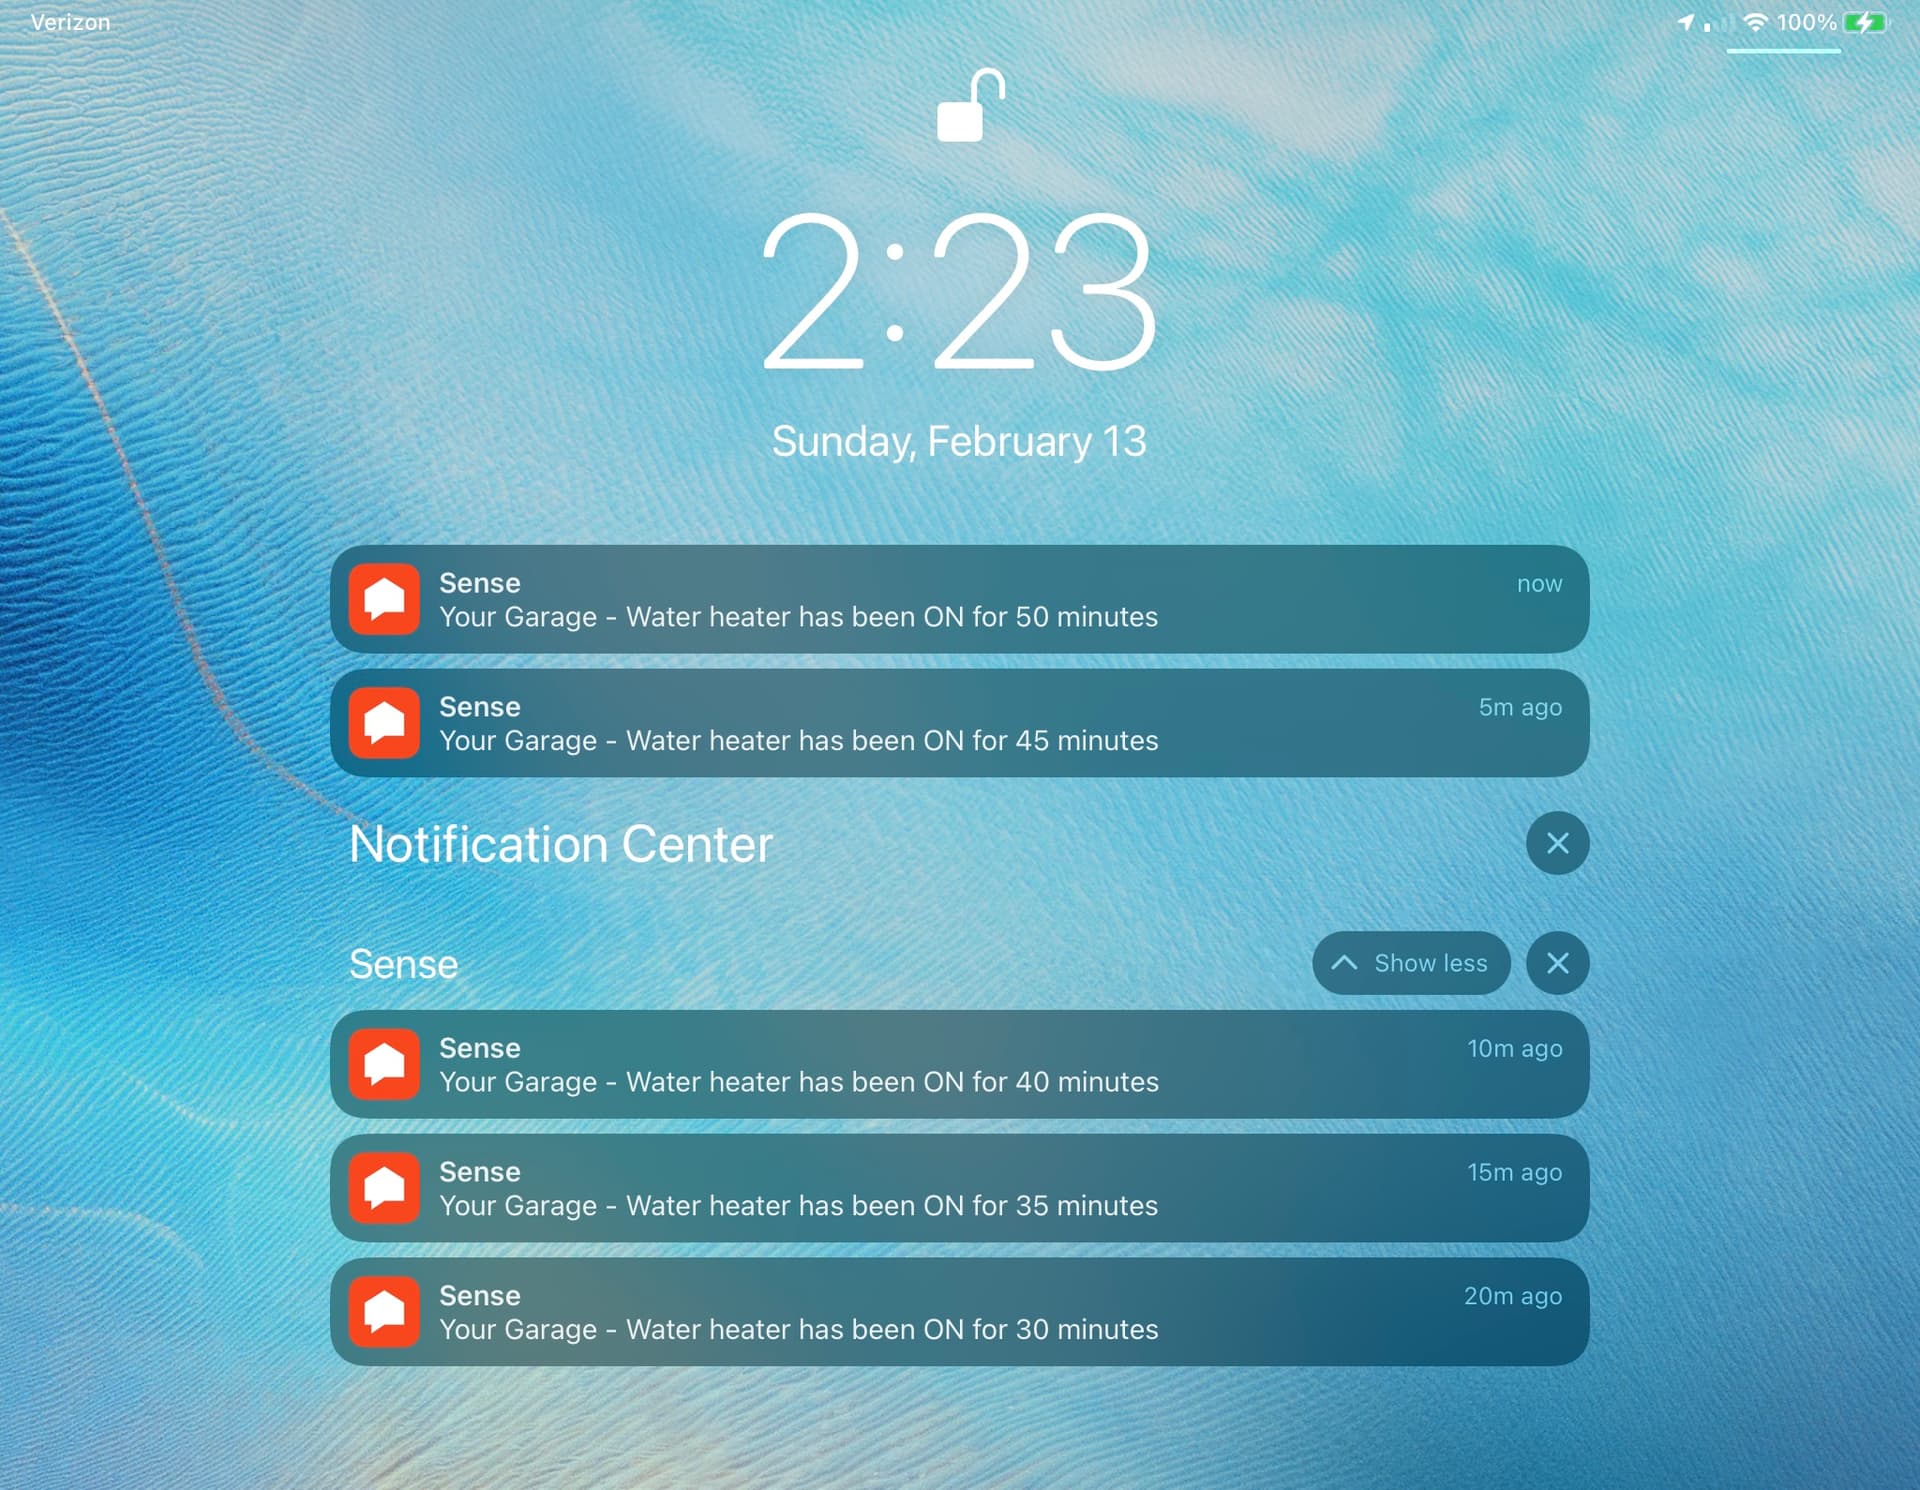
Task: Clear all via Notification Center X button
Action: click(x=1557, y=843)
